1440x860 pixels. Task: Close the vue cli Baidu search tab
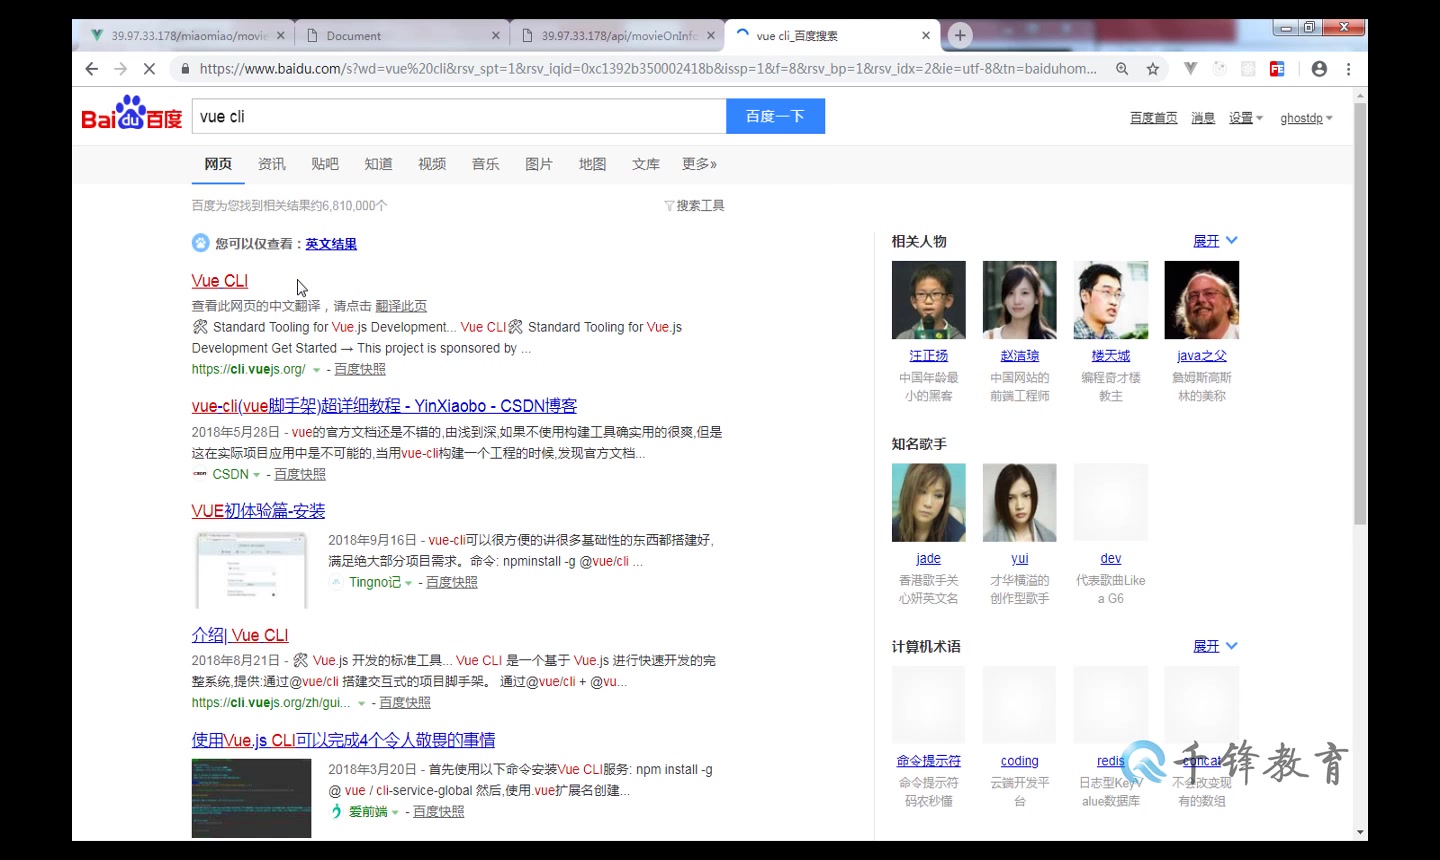[926, 35]
